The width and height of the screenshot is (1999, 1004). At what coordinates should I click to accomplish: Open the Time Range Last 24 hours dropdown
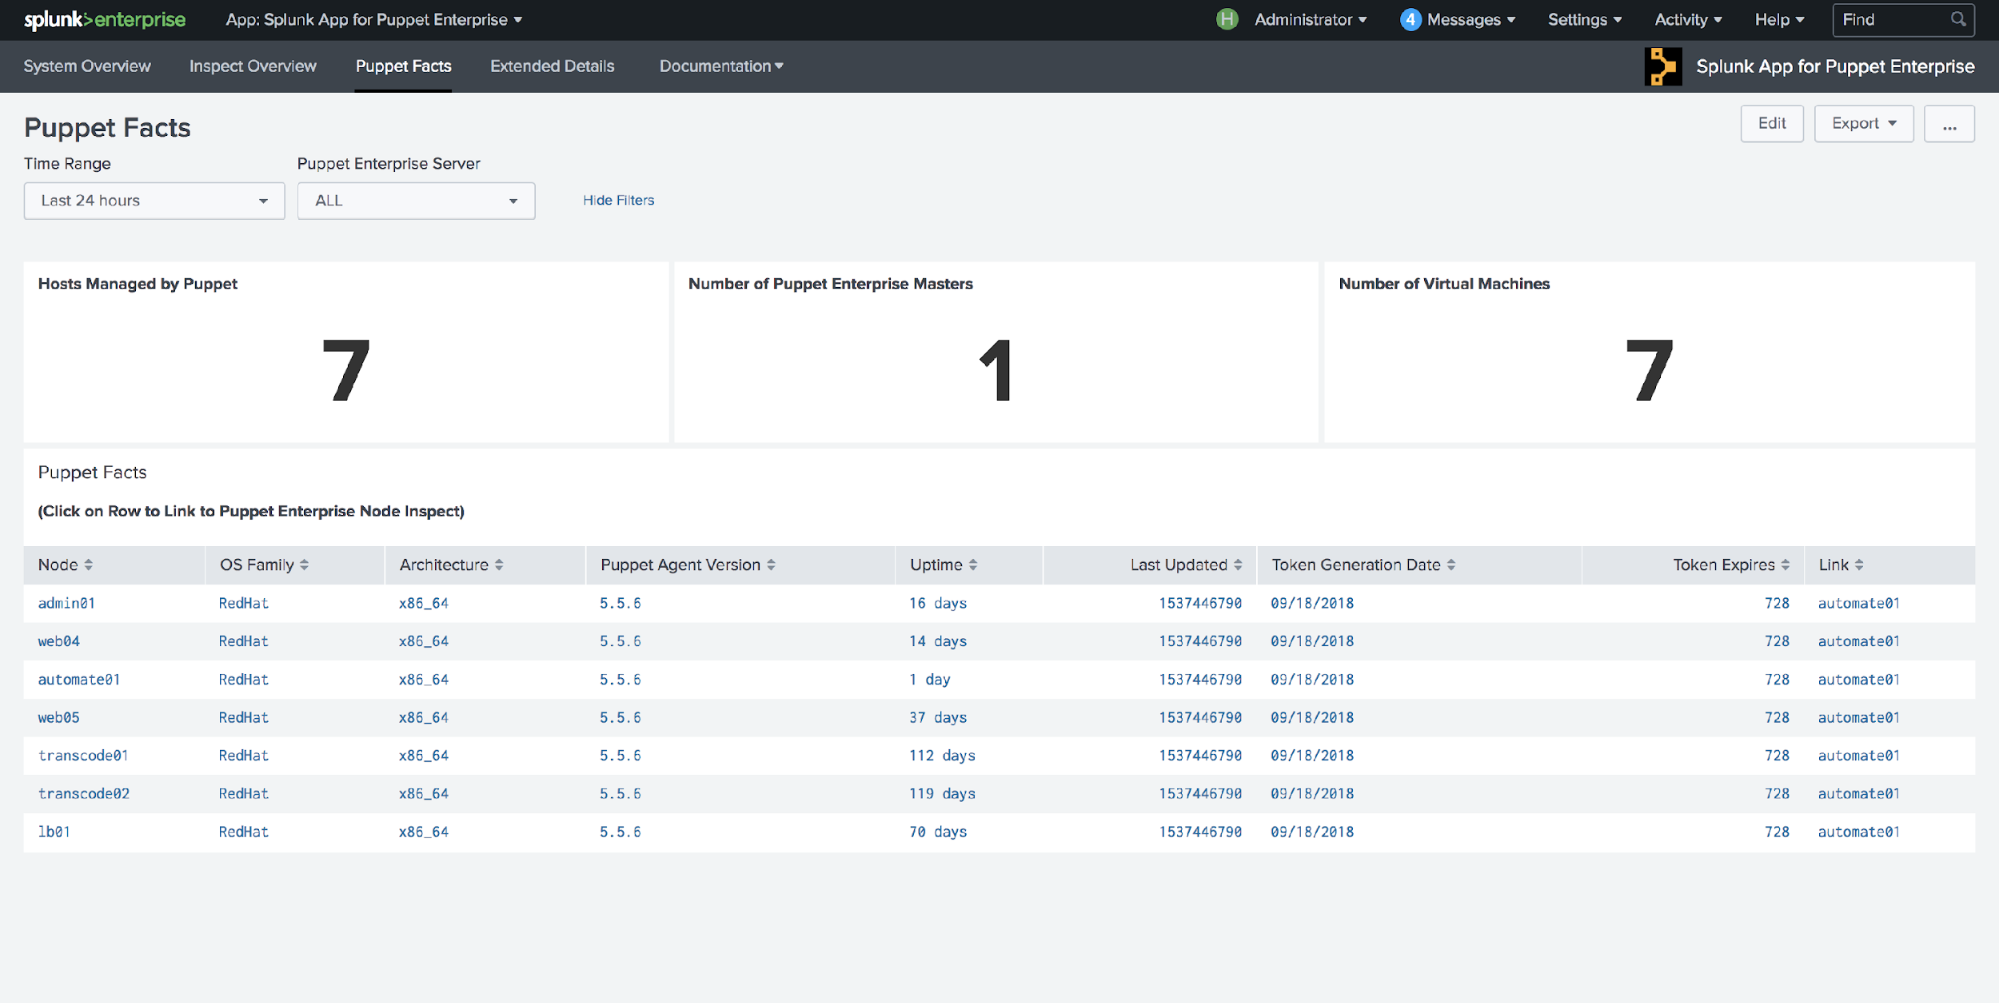[154, 201]
